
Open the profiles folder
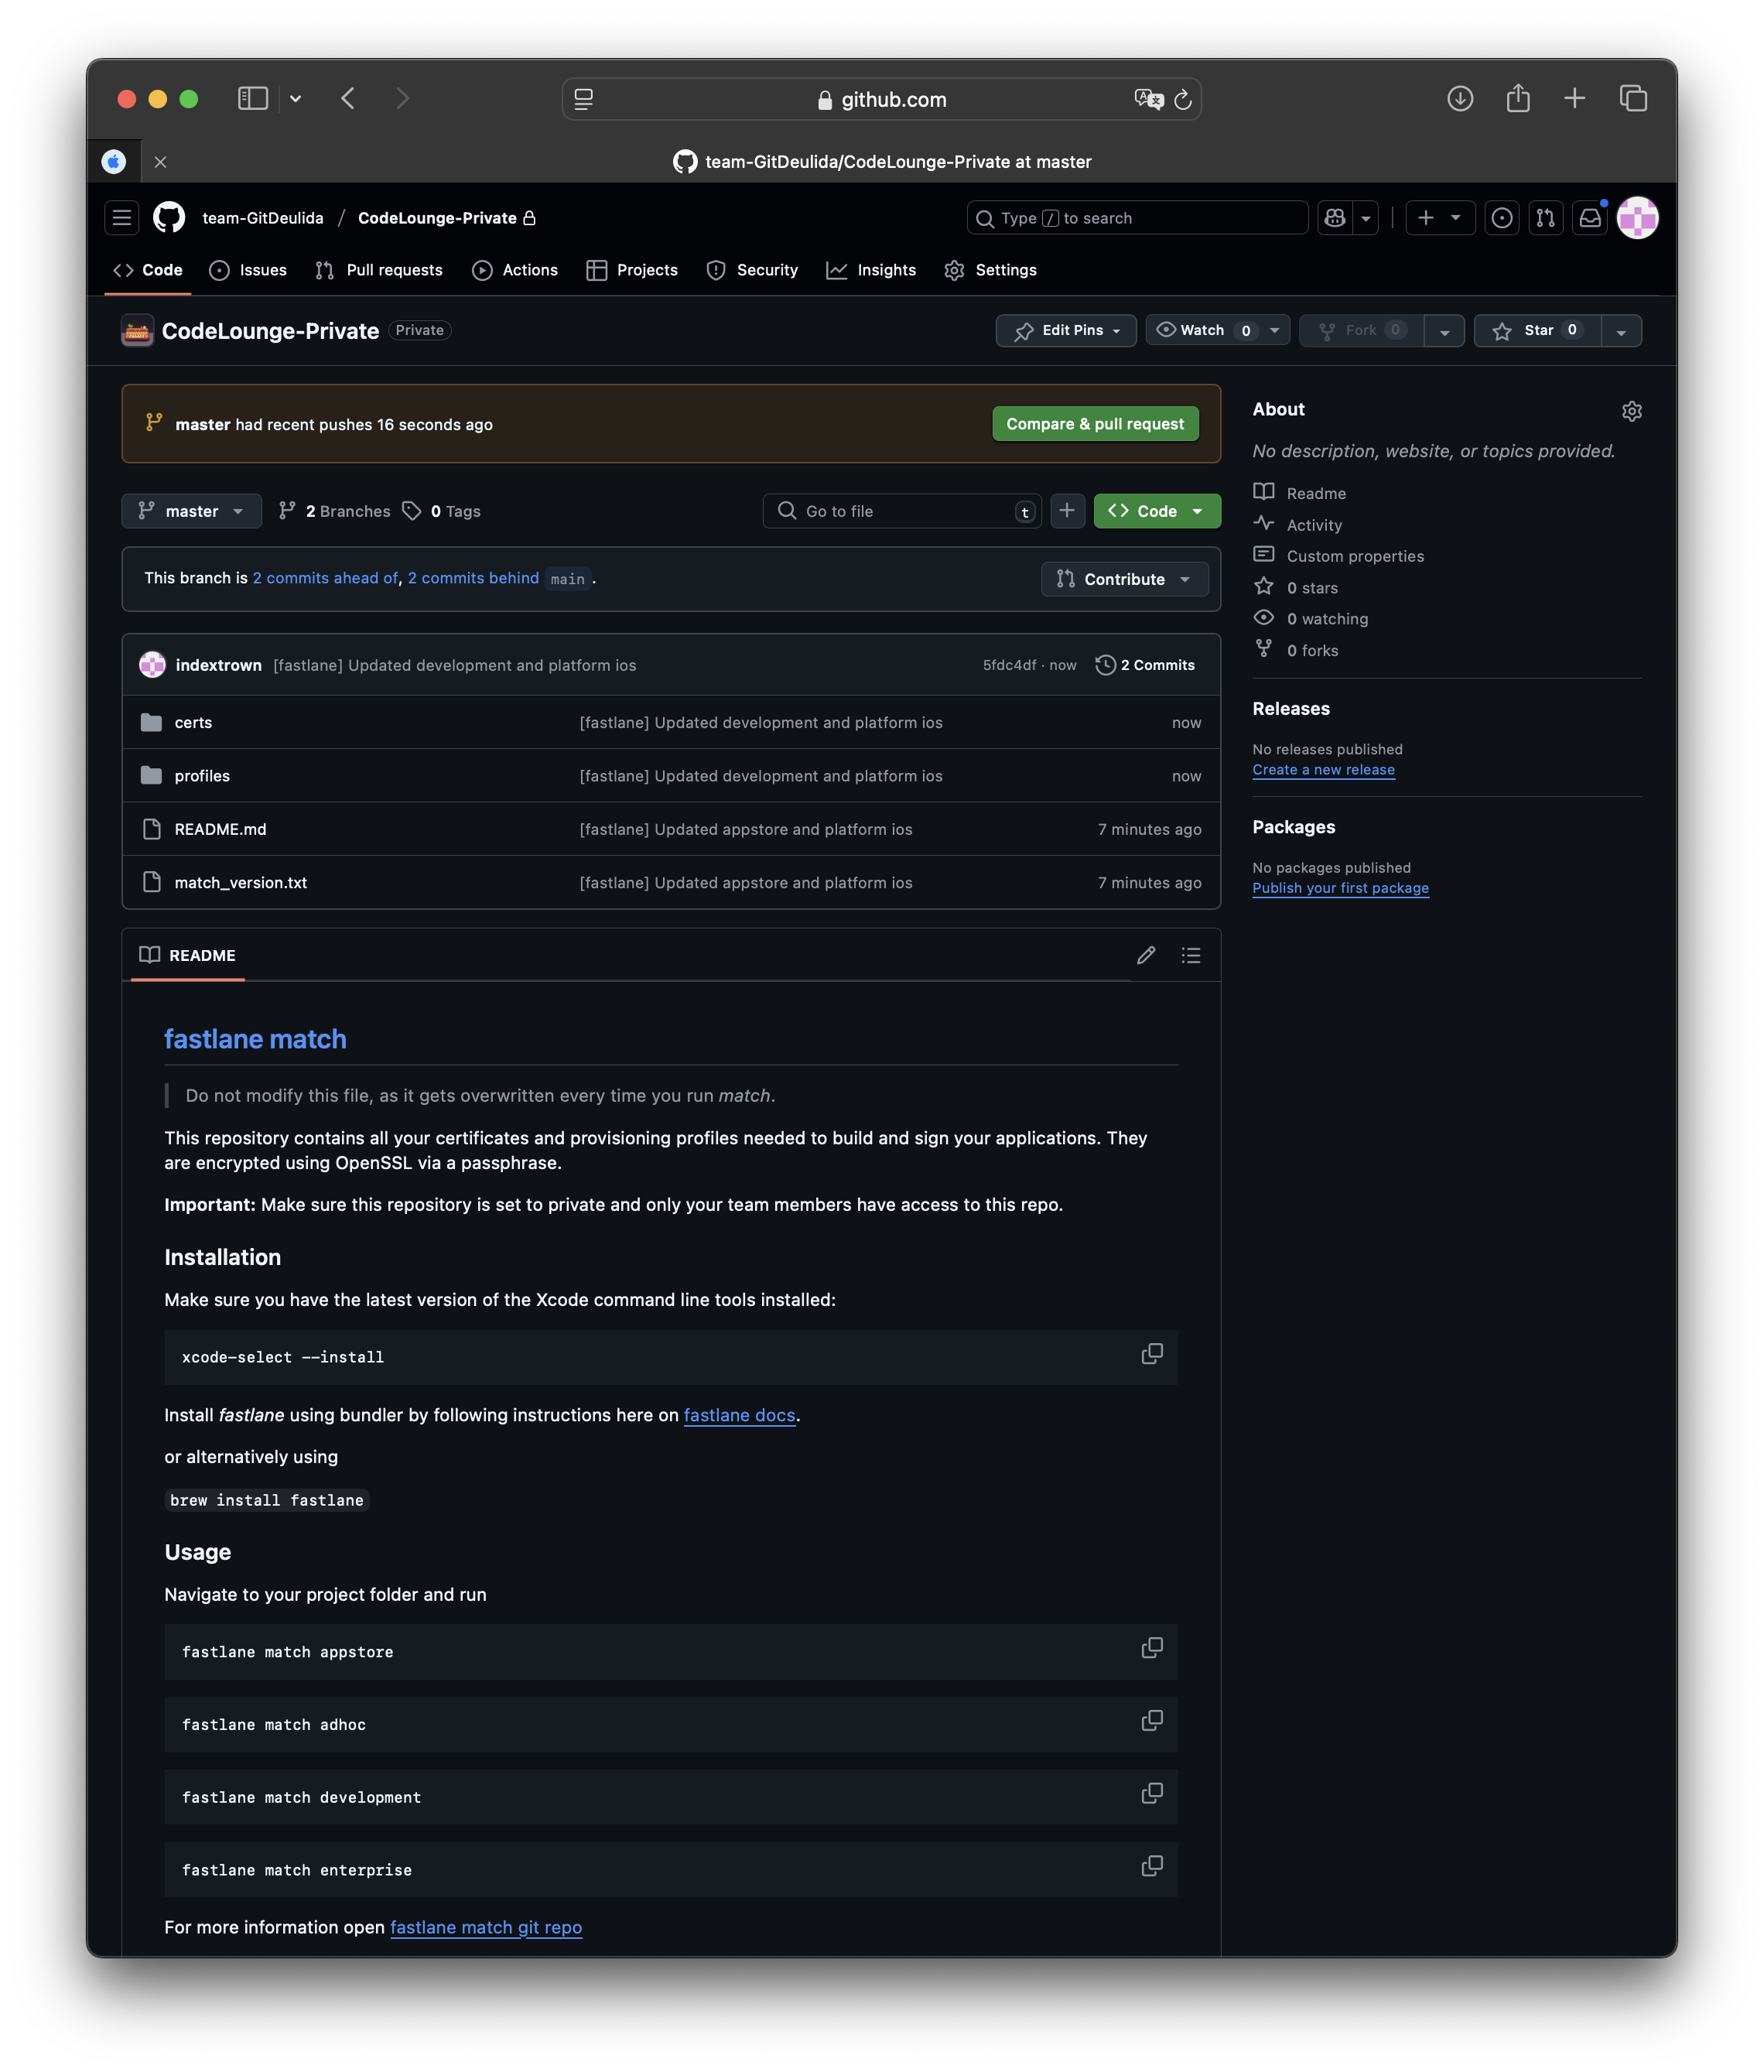(202, 776)
